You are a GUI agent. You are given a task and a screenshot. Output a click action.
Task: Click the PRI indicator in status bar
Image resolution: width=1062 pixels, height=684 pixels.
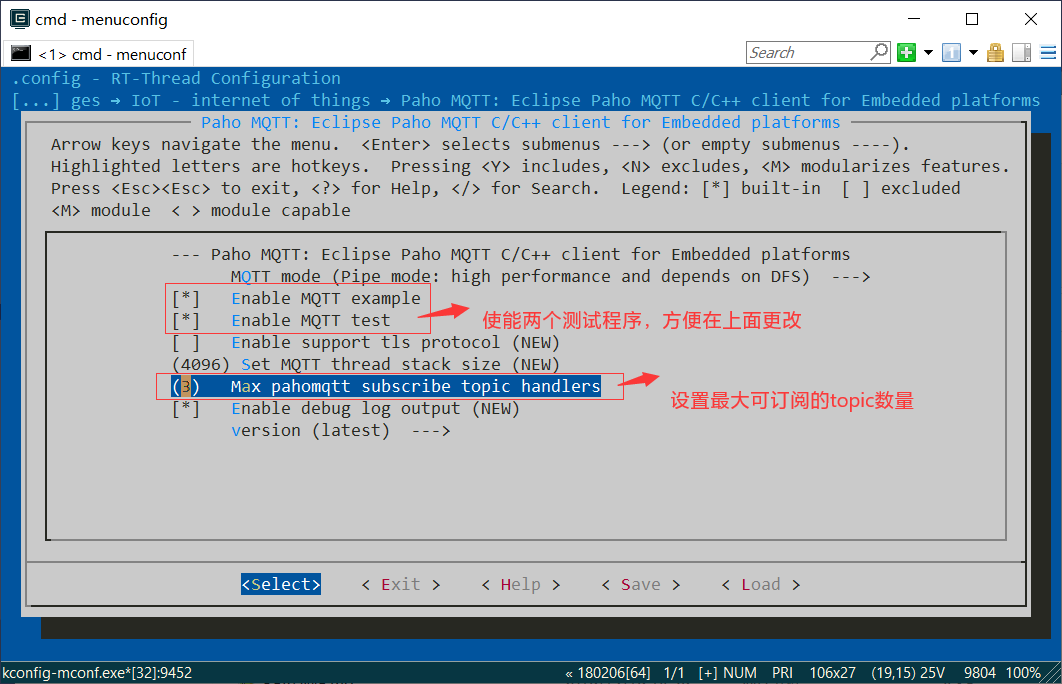pyautogui.click(x=782, y=673)
